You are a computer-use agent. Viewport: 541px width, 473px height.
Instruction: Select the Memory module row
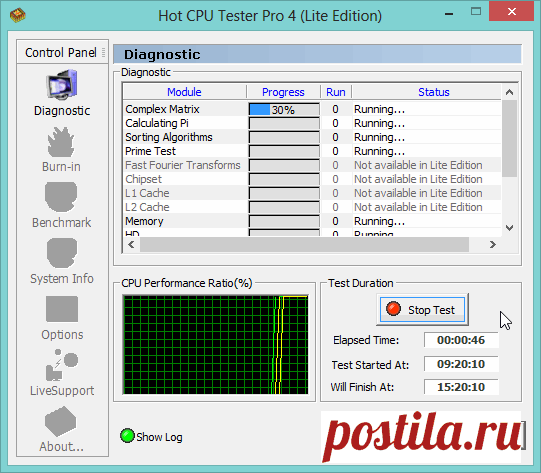(312, 221)
